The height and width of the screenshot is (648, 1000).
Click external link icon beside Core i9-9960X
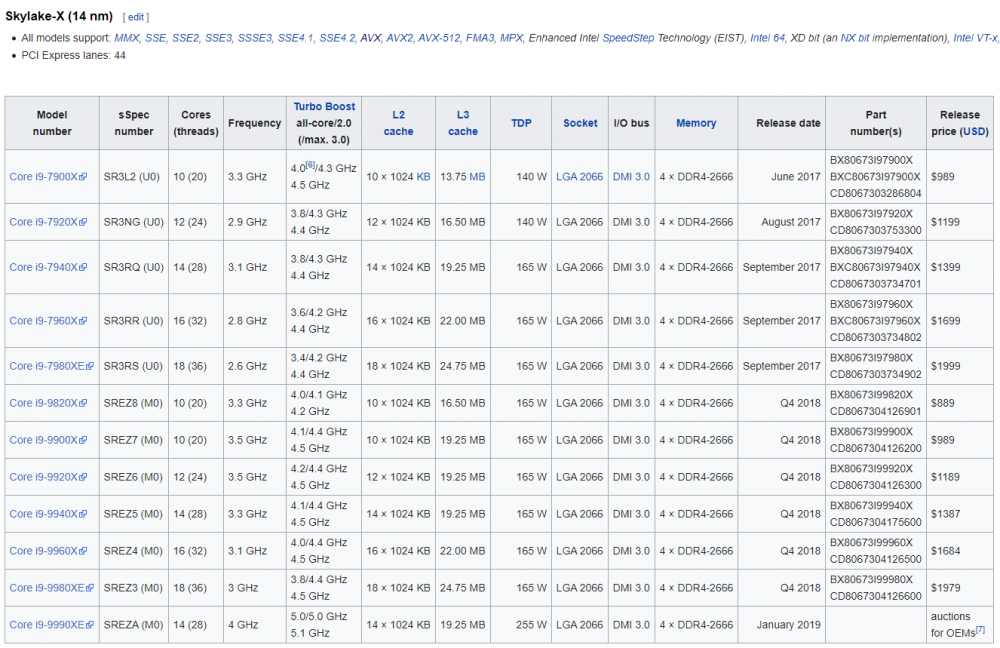[x=83, y=551]
